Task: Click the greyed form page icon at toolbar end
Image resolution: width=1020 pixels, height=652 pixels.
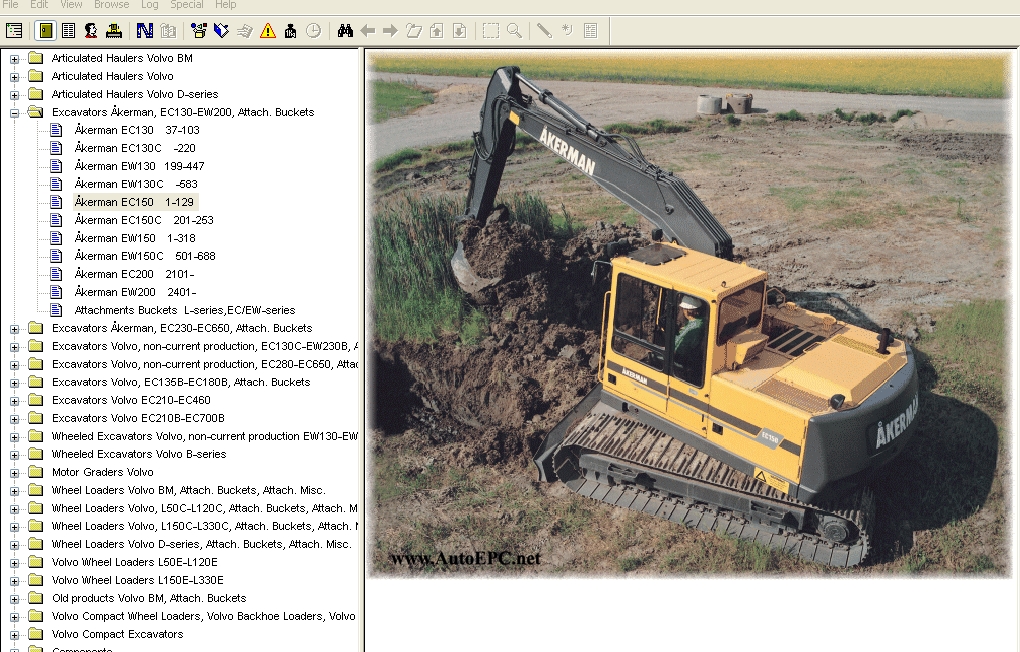Action: point(591,31)
